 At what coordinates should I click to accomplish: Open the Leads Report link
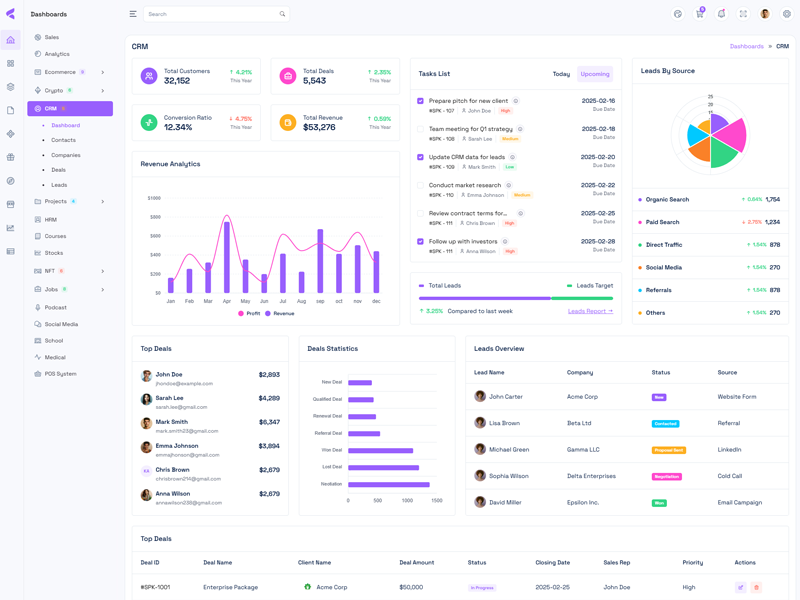click(x=590, y=311)
